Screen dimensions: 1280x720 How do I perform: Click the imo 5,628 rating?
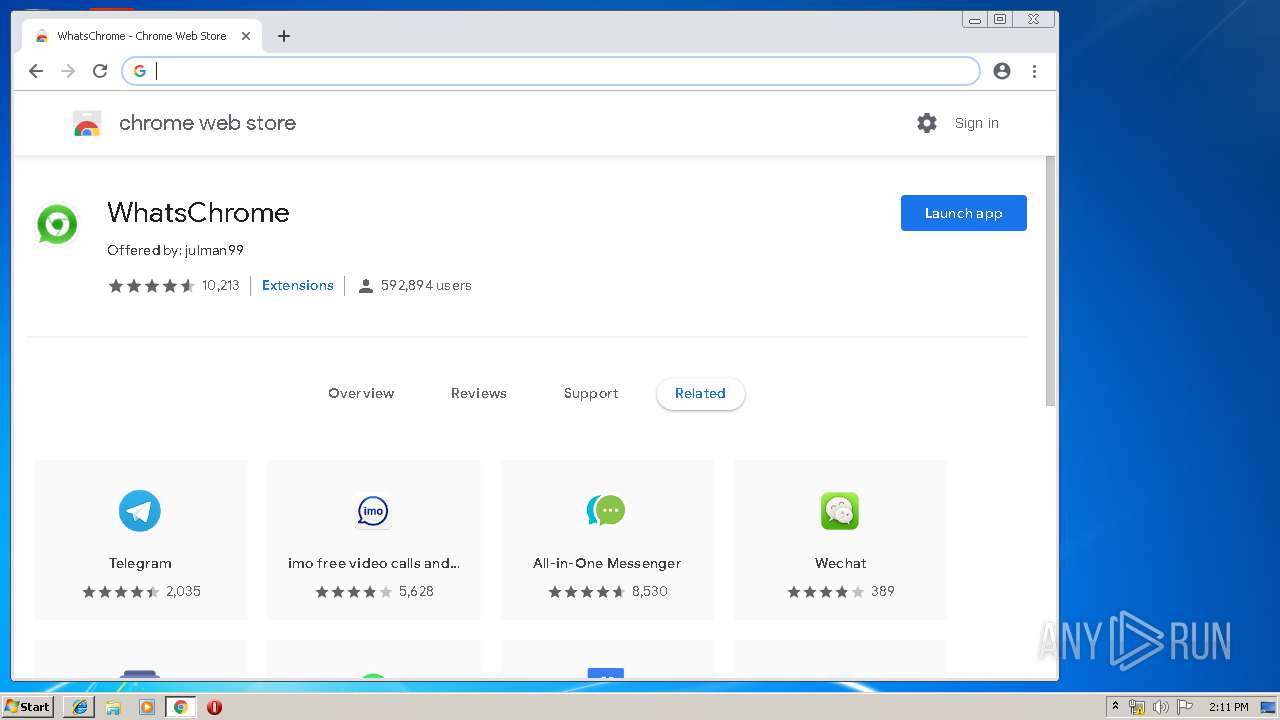point(374,591)
